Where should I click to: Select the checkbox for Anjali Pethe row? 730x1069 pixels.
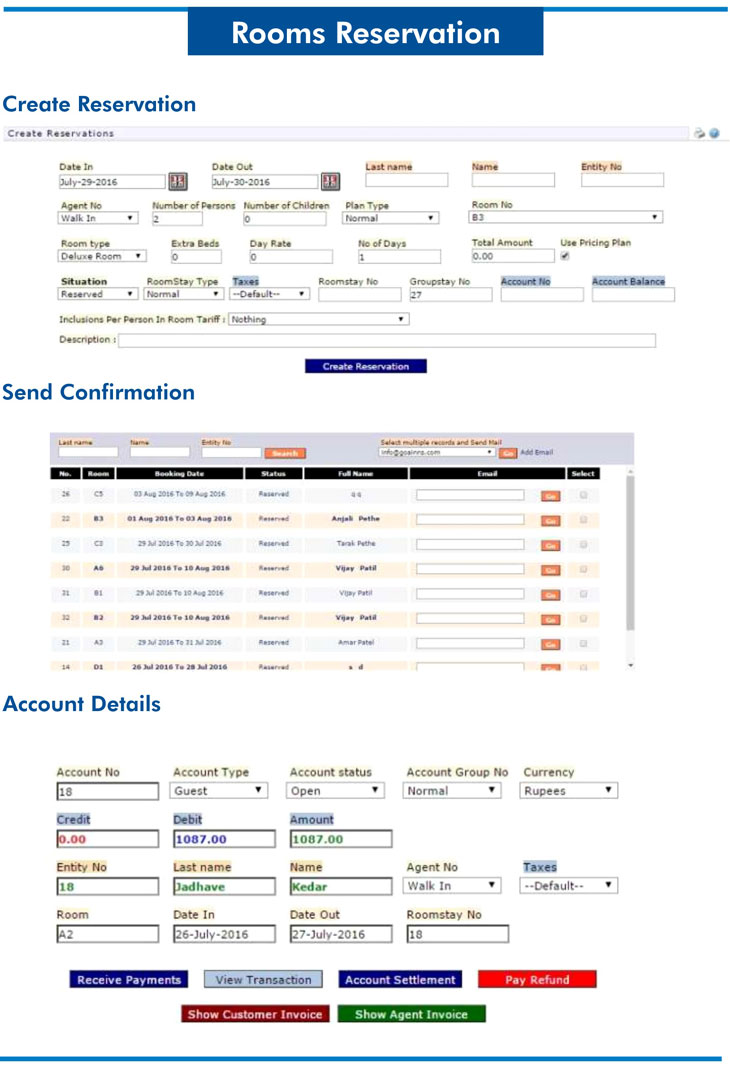point(583,520)
